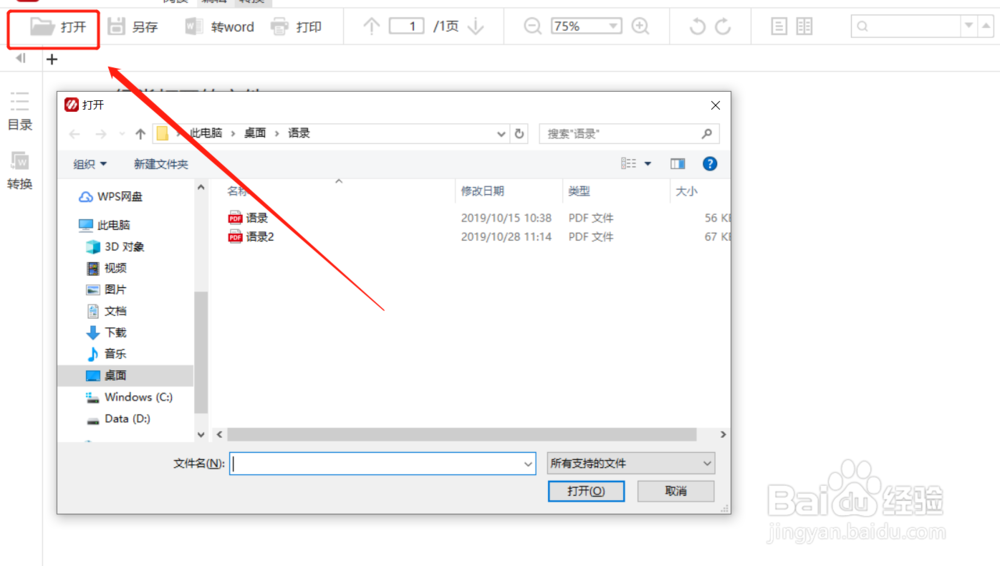1000x566 pixels.
Task: Add a new tab with plus icon
Action: (52, 59)
